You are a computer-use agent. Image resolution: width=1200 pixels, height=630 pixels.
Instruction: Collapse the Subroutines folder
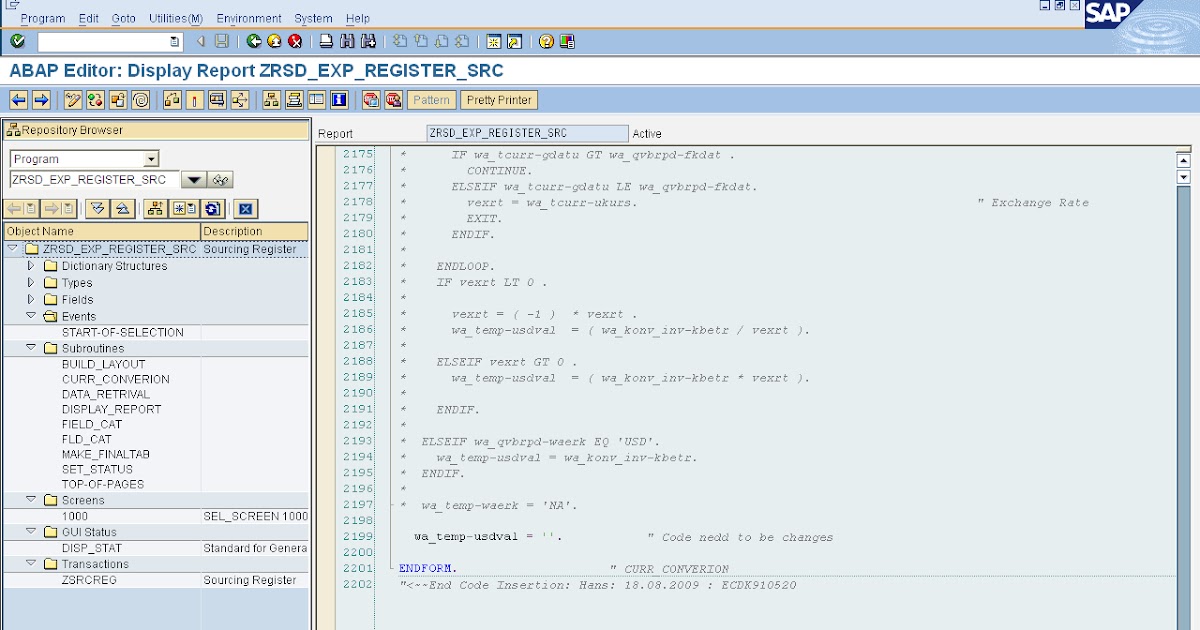(31, 348)
